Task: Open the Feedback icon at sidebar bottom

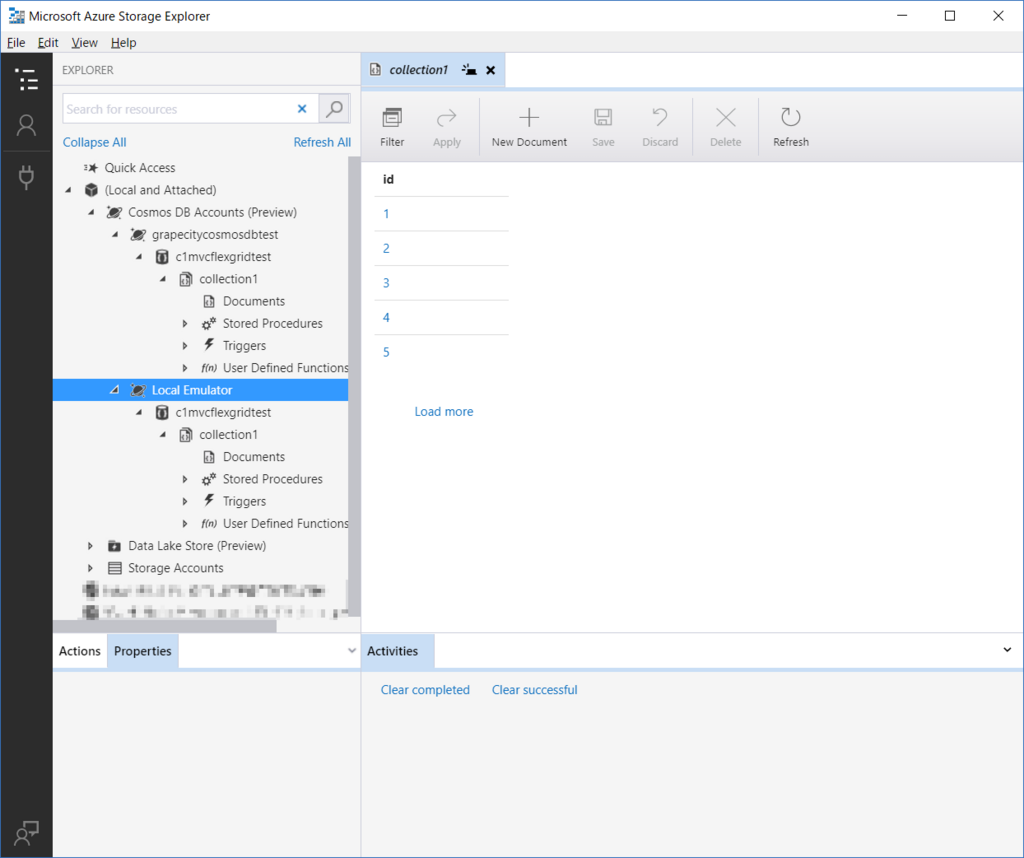Action: tap(26, 833)
